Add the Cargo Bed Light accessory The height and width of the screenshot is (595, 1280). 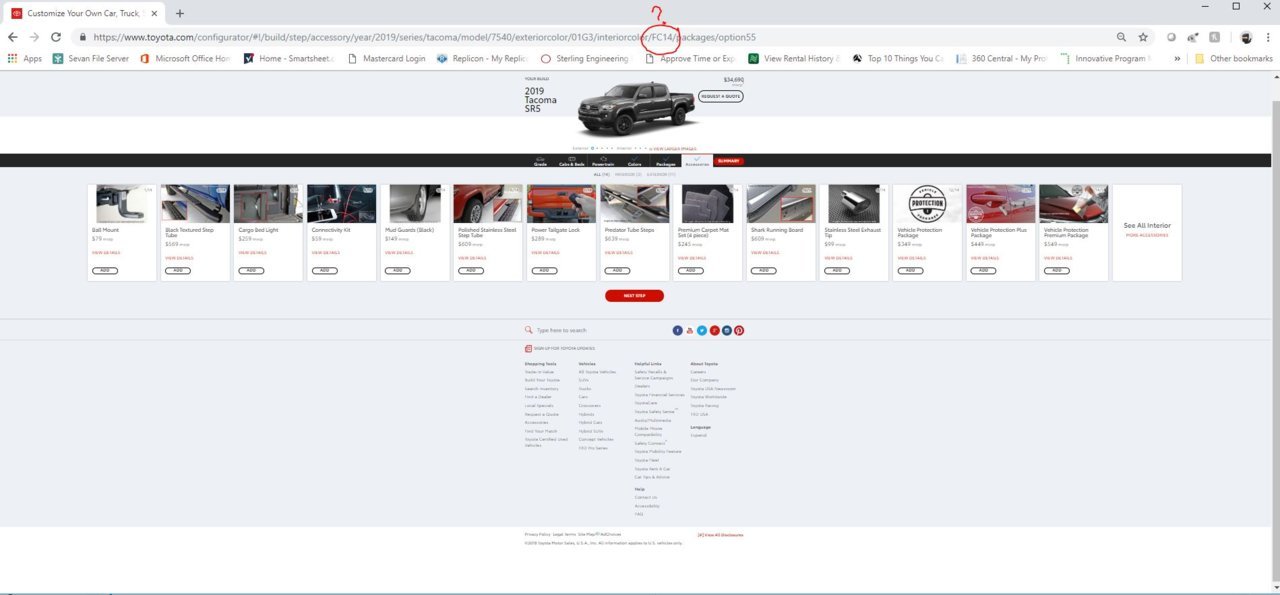251,270
